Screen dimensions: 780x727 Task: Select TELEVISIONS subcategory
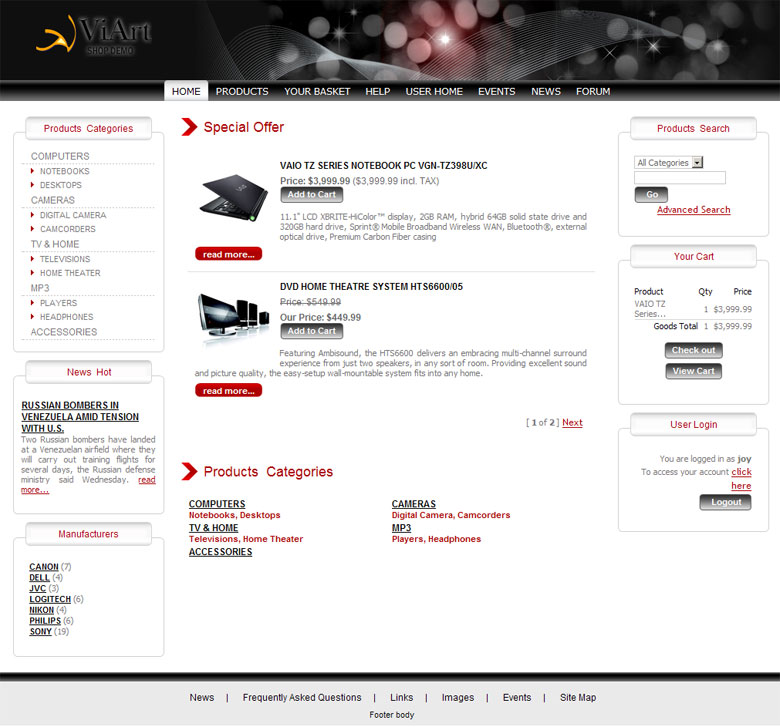pyautogui.click(x=65, y=259)
